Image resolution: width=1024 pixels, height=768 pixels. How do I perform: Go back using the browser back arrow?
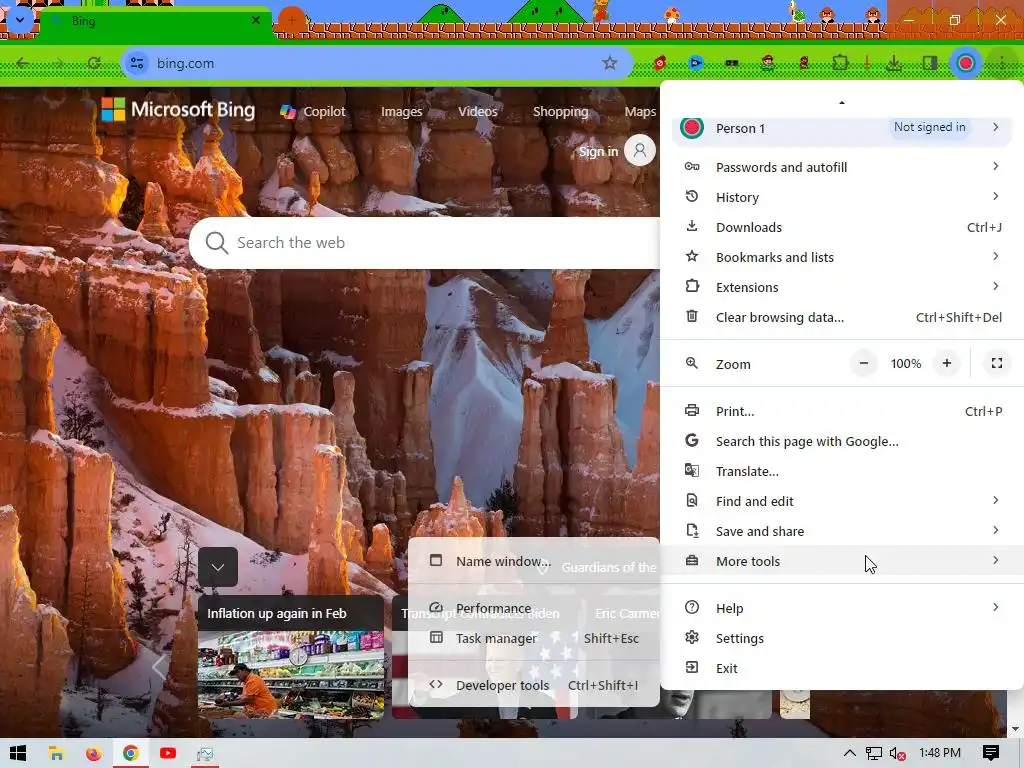click(22, 63)
